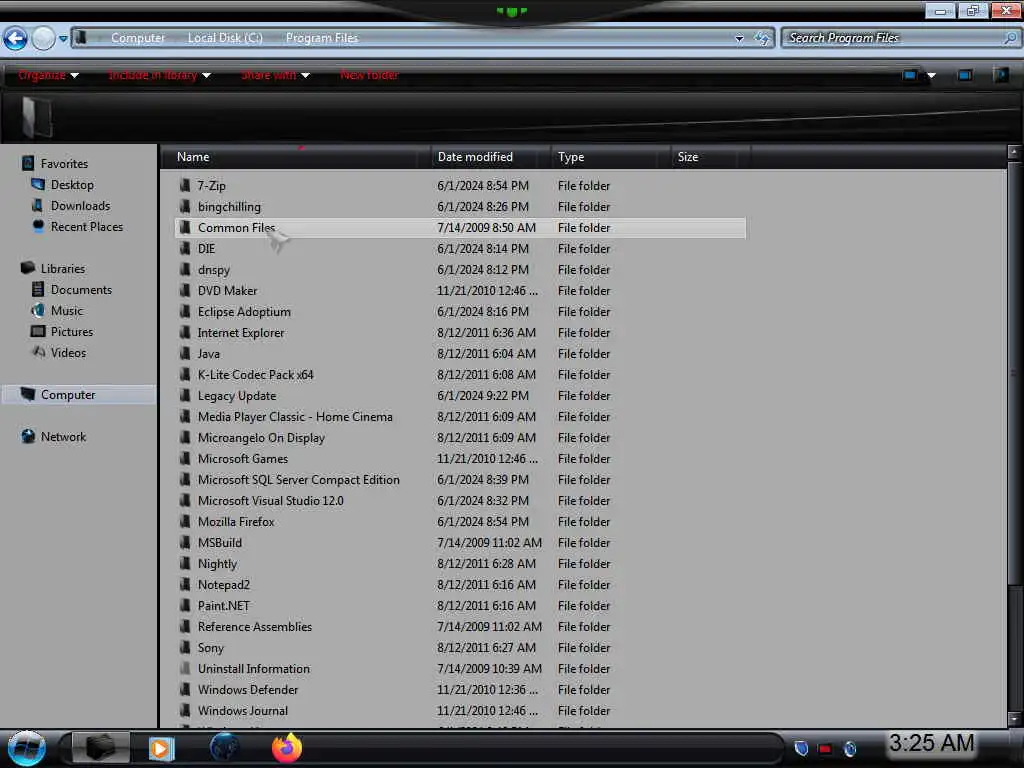Click the 7-Zip folder icon

[185, 185]
